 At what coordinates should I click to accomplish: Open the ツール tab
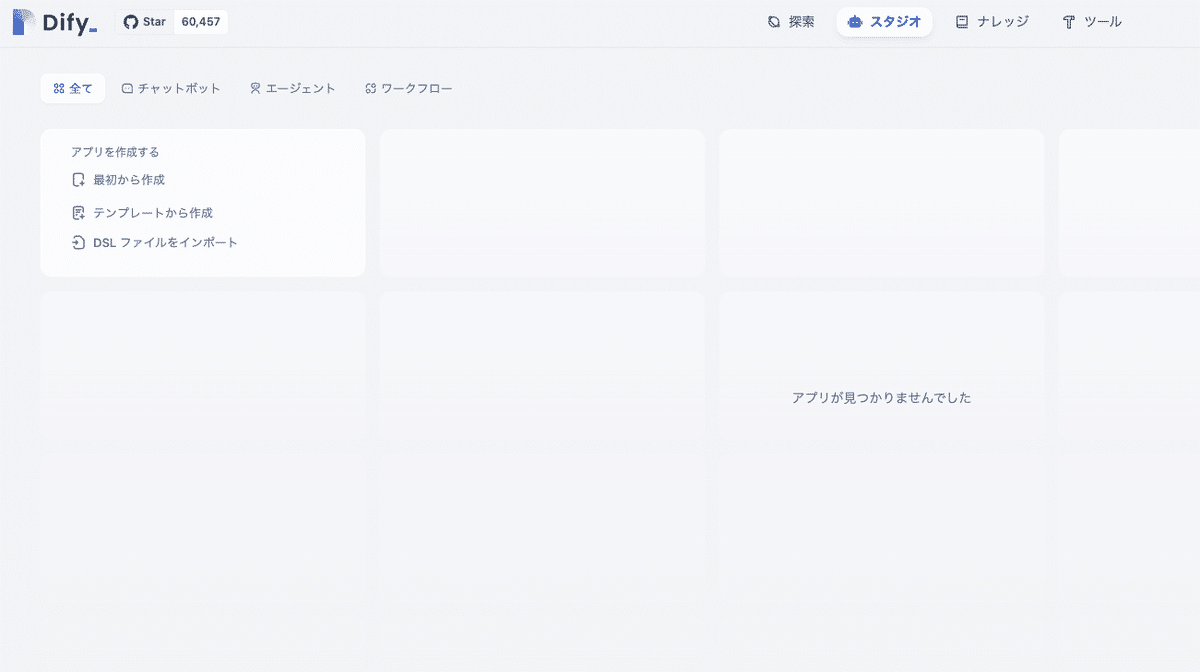(x=1092, y=22)
